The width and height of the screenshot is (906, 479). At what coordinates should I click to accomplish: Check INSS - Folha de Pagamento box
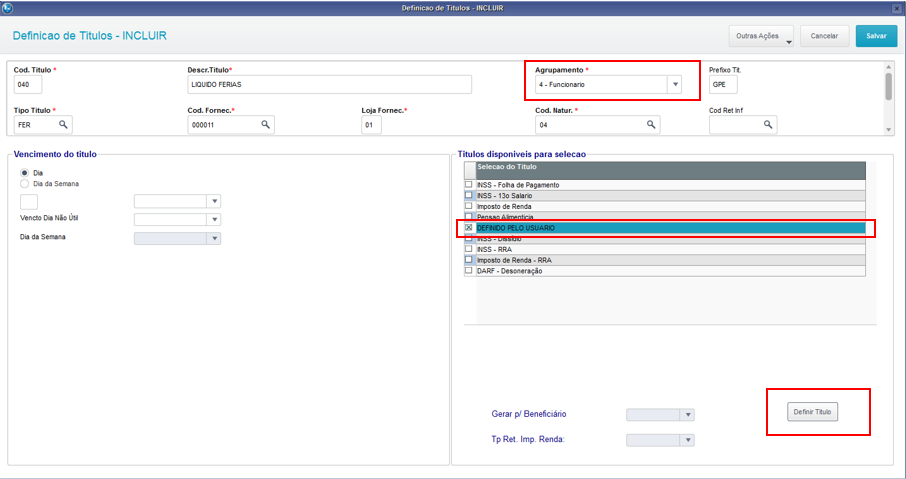(x=469, y=184)
